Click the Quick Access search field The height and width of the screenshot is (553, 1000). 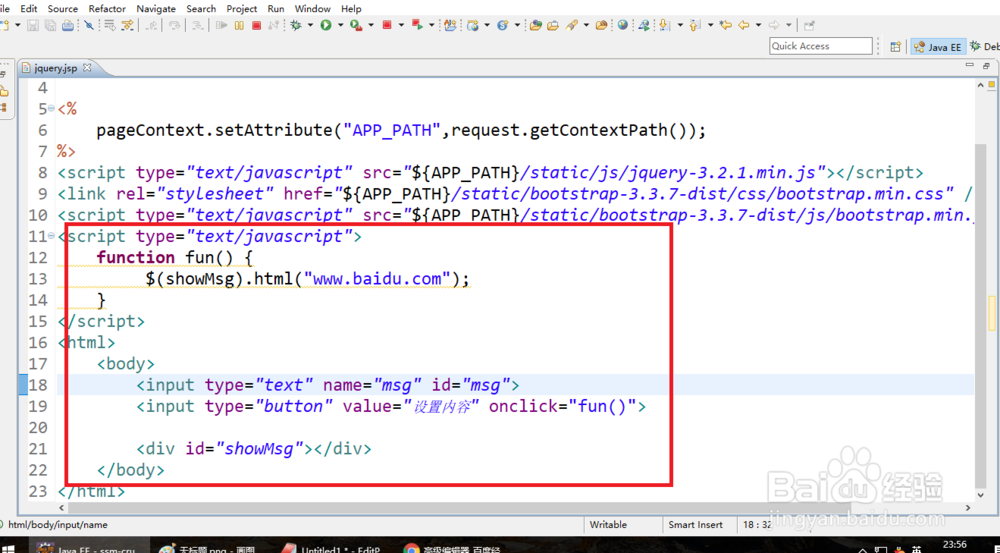(821, 46)
